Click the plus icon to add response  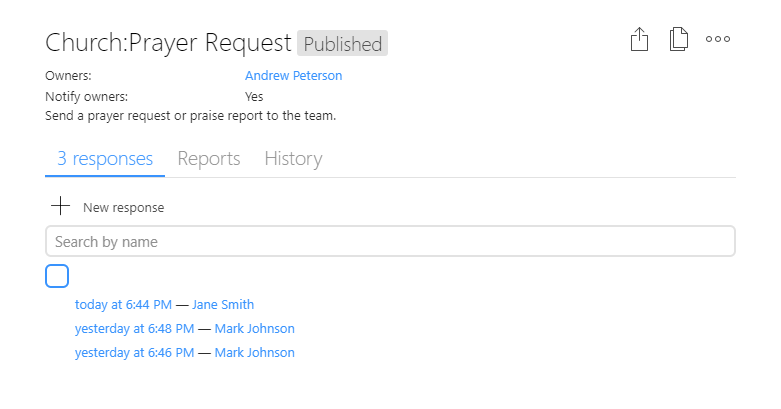click(x=60, y=206)
